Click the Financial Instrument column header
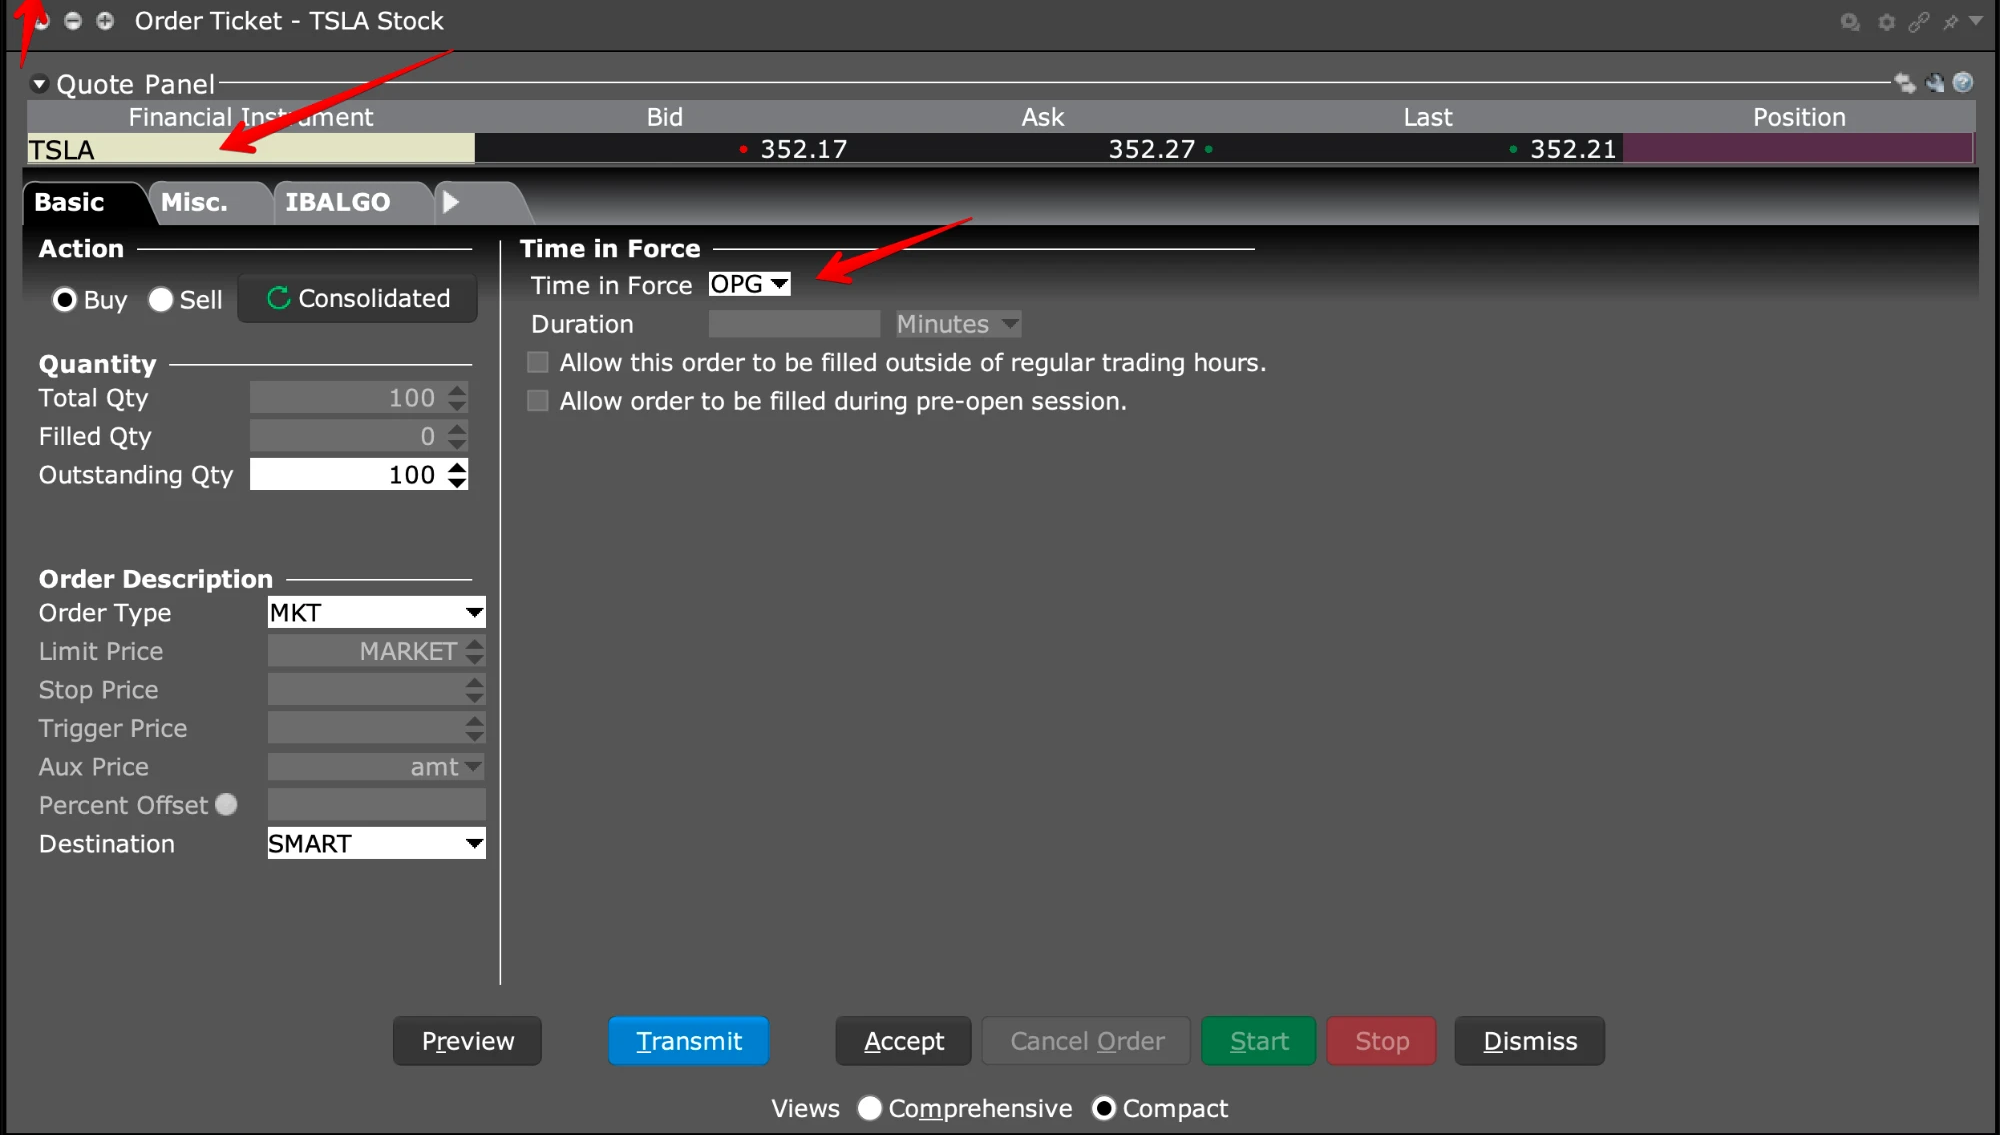This screenshot has height=1135, width=2000. 251,117
